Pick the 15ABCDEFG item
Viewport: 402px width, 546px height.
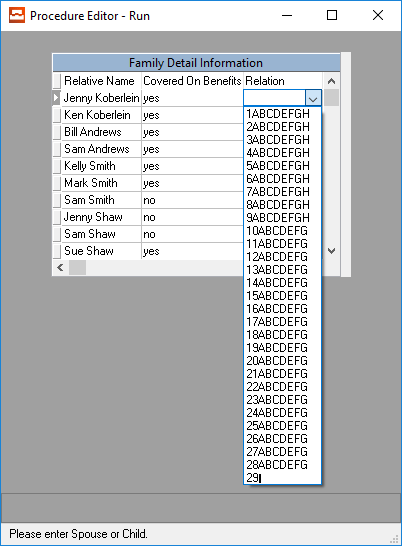tap(282, 296)
